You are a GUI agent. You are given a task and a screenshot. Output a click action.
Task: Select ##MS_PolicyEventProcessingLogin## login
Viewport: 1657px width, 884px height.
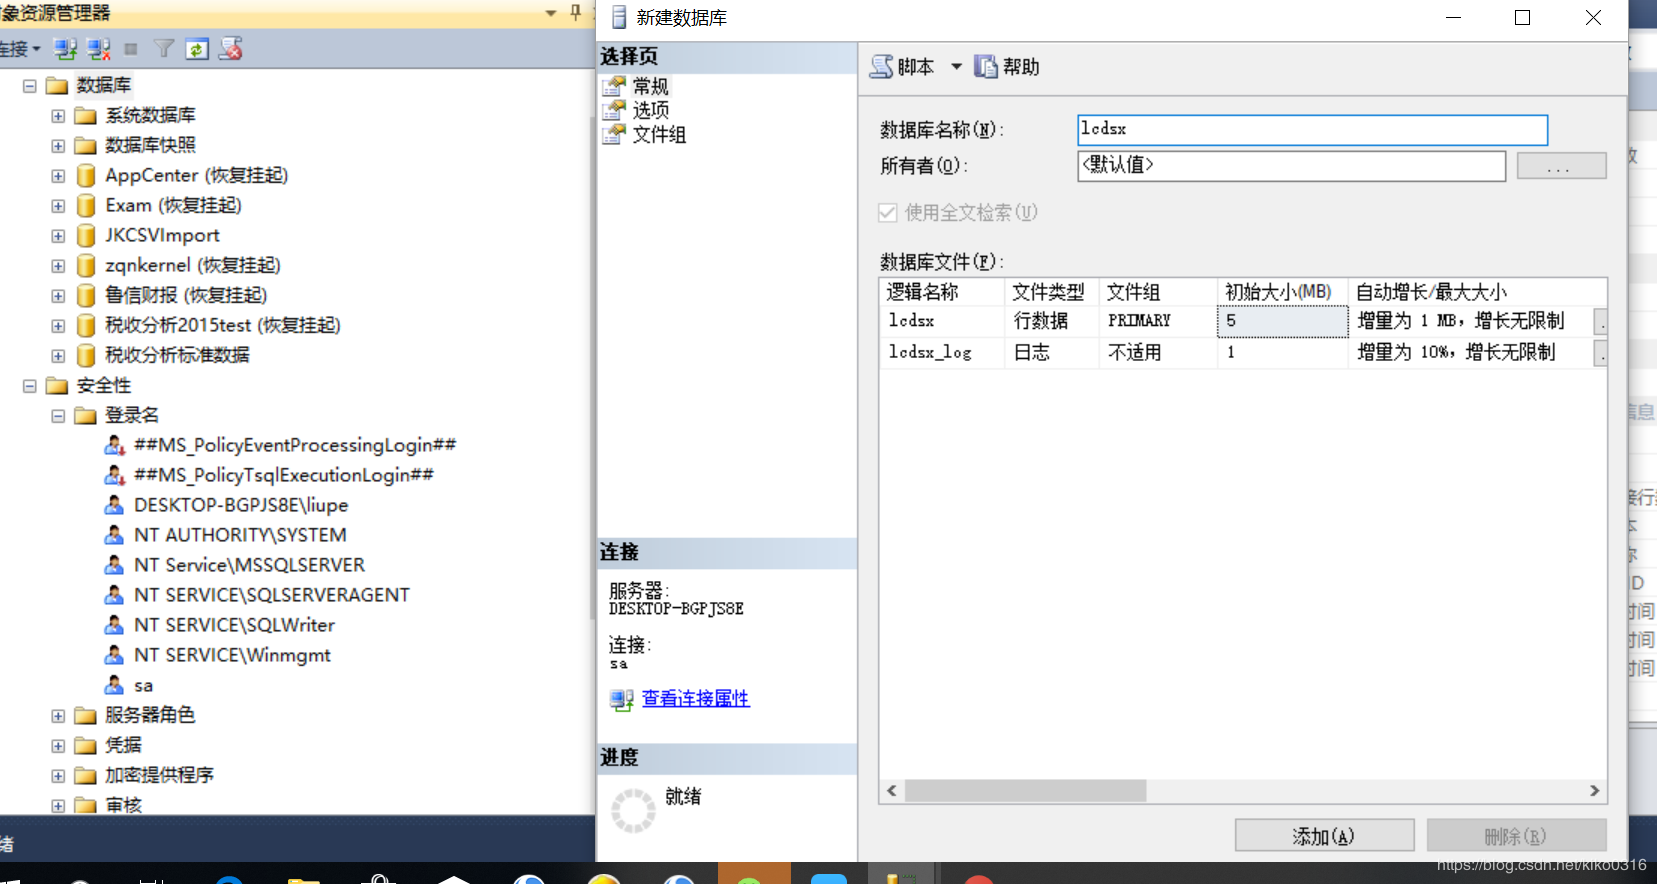point(295,445)
